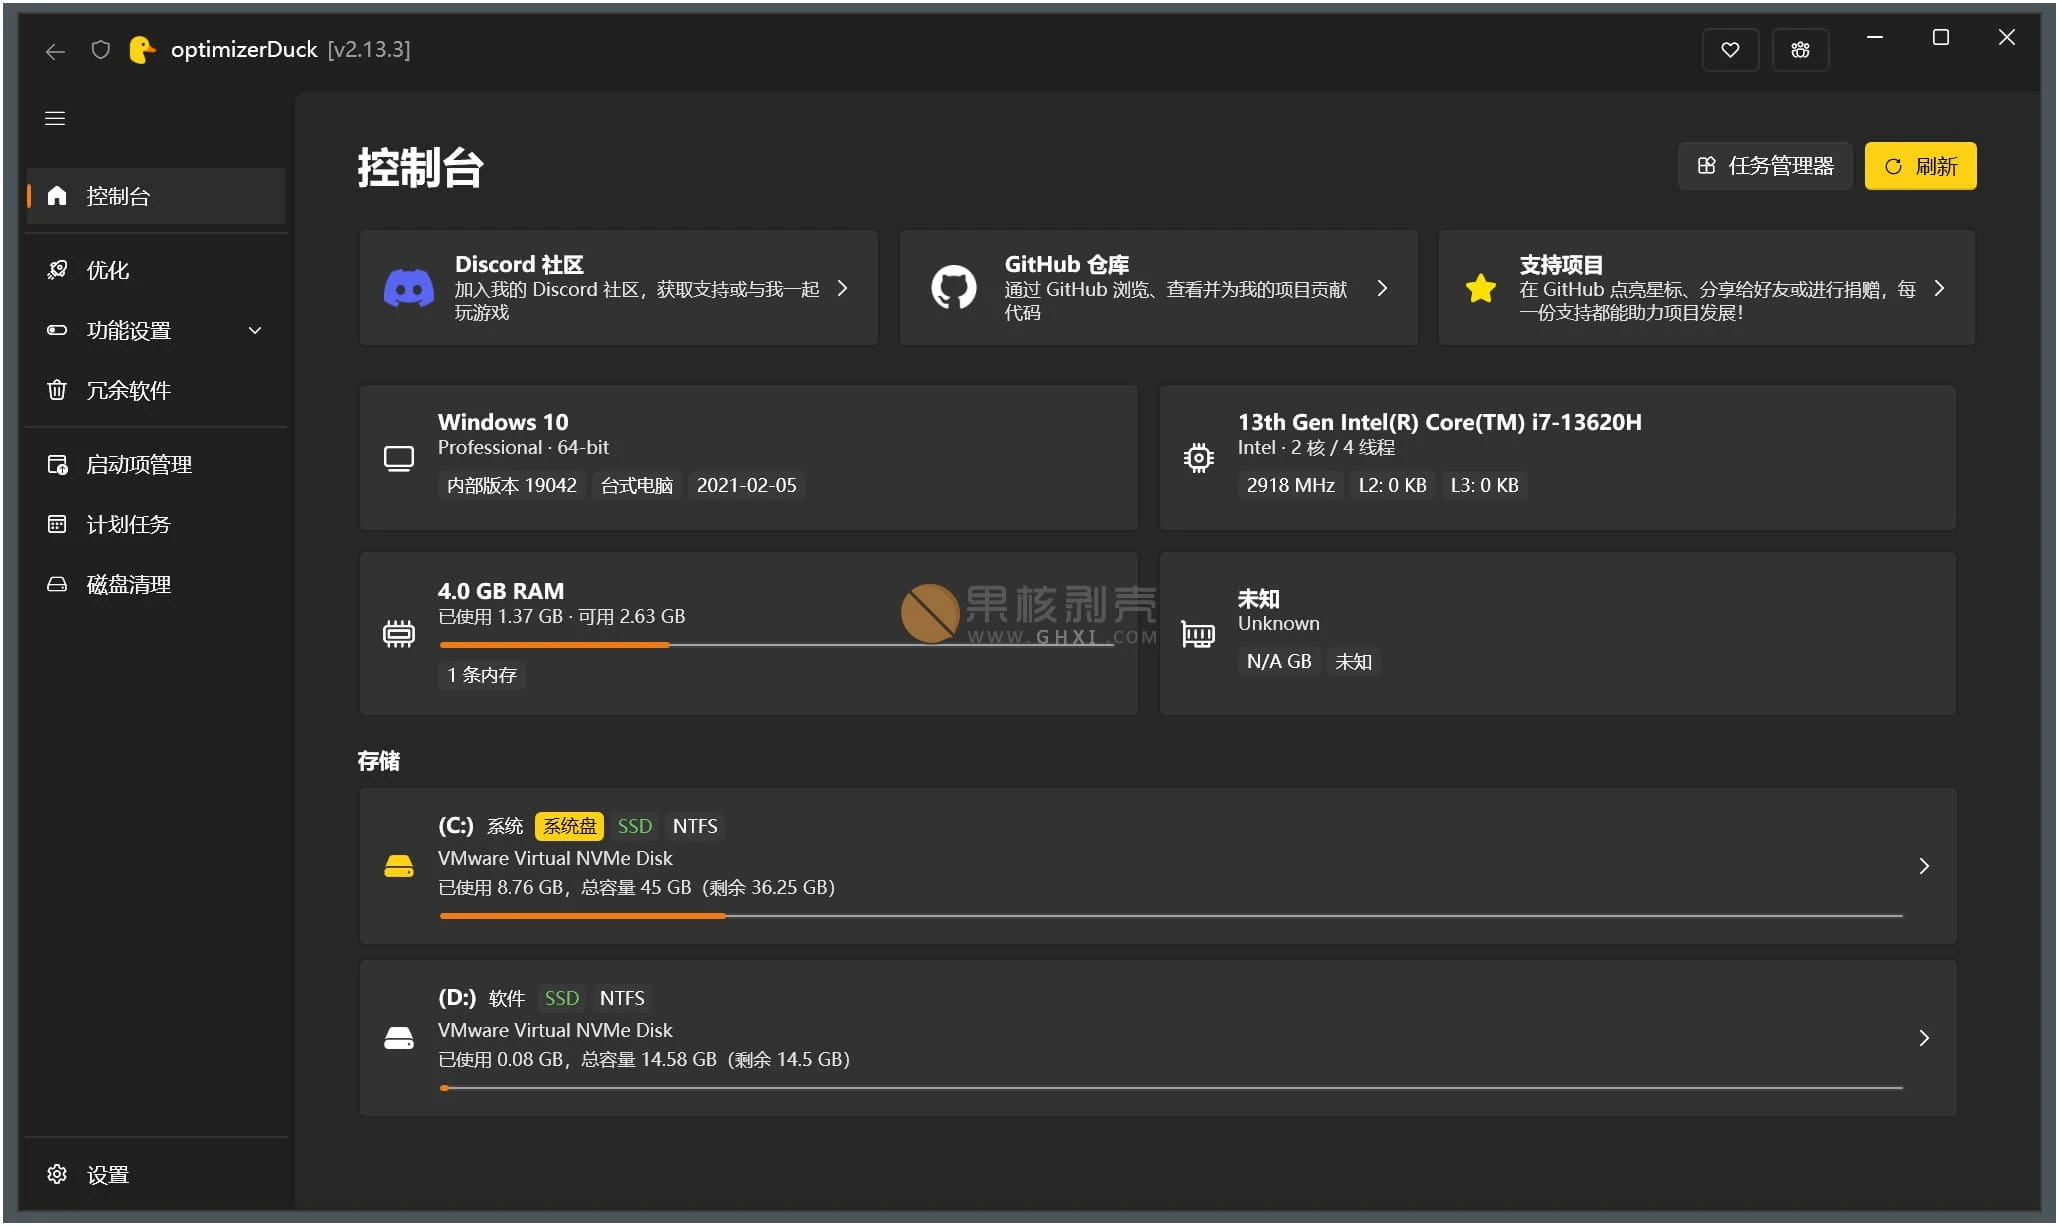Expand the D: drive details chevron
This screenshot has height=1226, width=2059.
tap(1924, 1038)
